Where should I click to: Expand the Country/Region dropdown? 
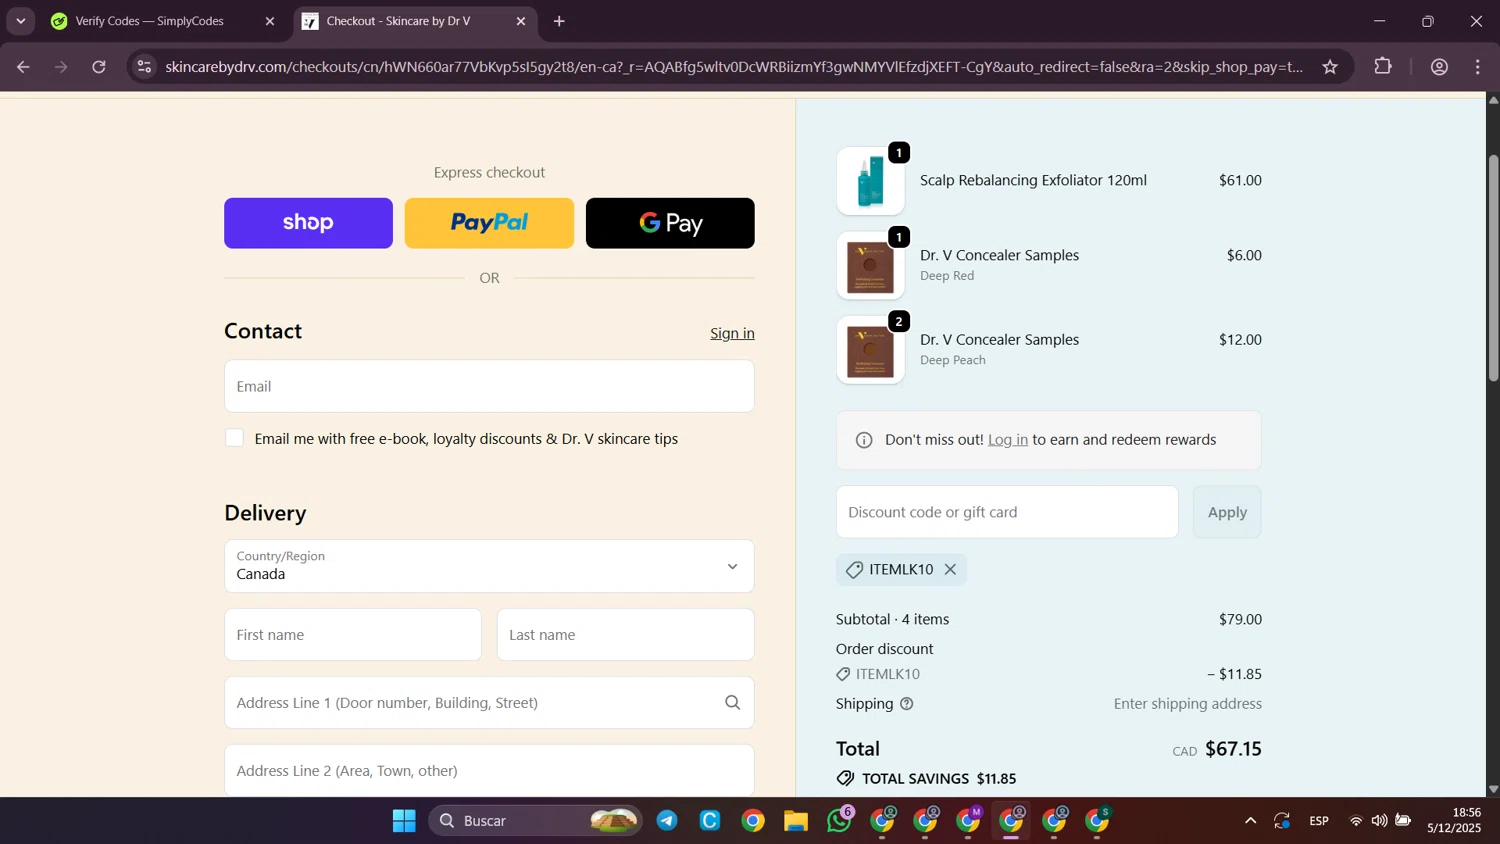[x=489, y=566]
